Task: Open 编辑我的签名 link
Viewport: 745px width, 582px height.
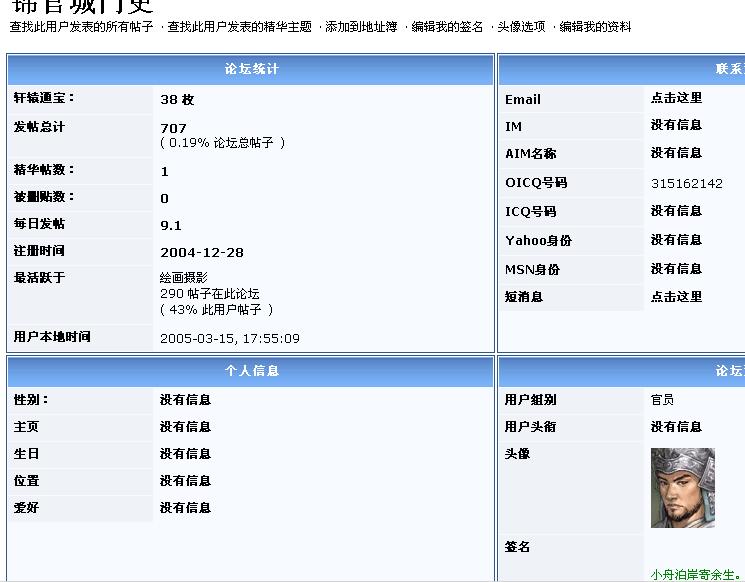Action: (x=447, y=27)
